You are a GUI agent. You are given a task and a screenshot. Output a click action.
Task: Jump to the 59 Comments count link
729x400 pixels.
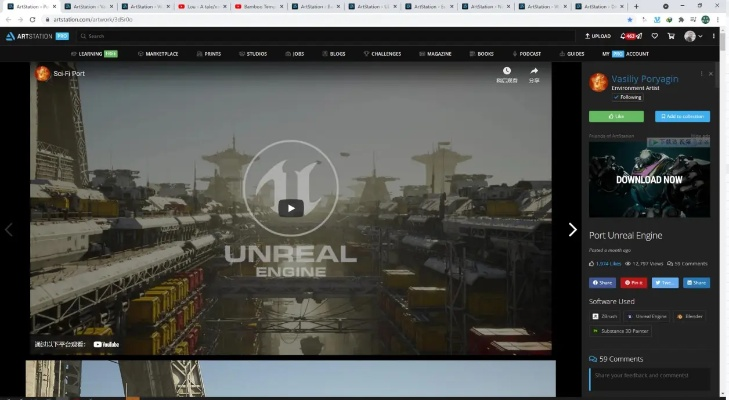click(x=687, y=263)
